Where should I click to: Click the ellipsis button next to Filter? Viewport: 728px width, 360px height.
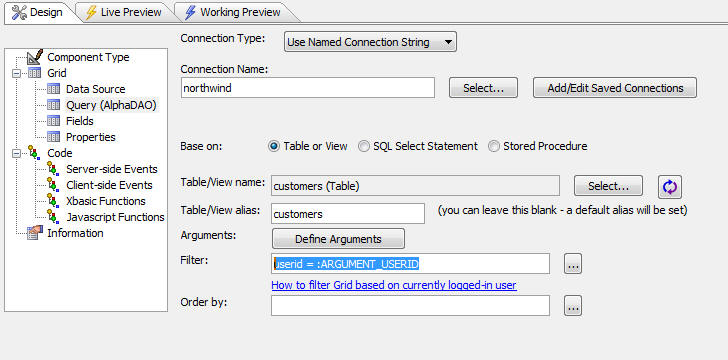coord(573,264)
